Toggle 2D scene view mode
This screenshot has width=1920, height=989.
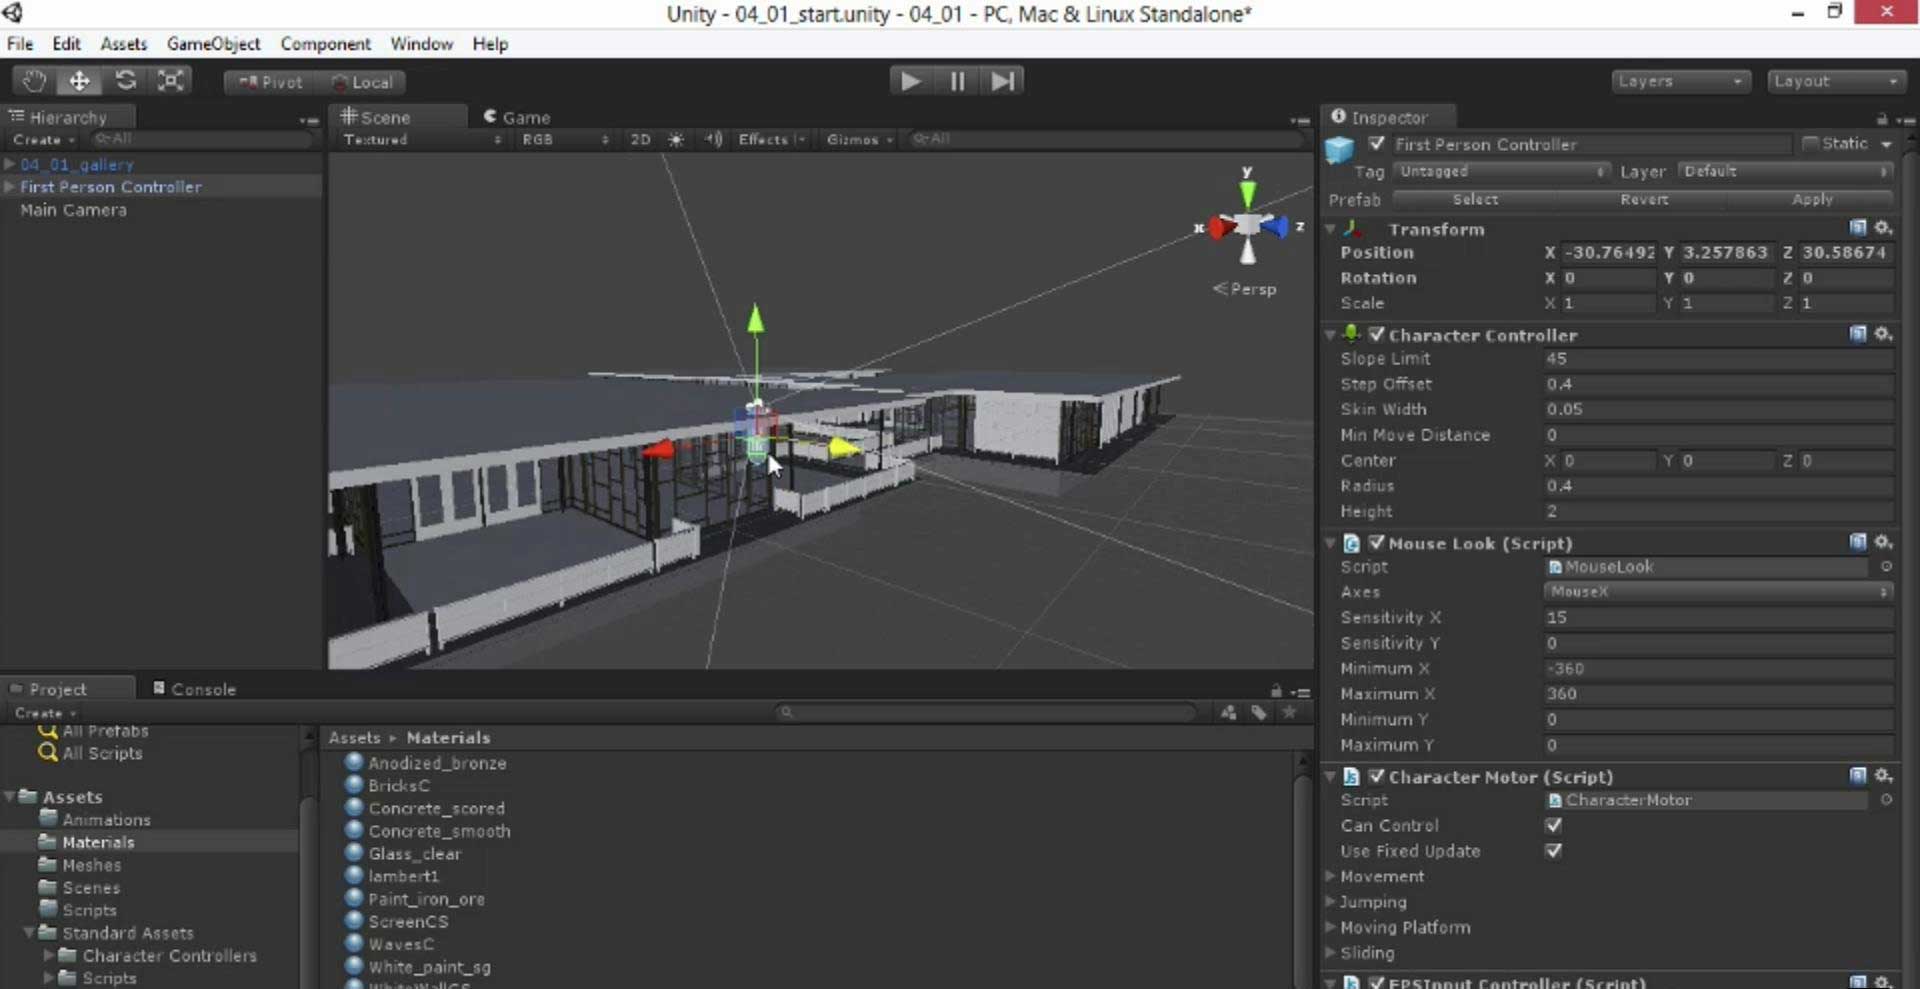[640, 140]
